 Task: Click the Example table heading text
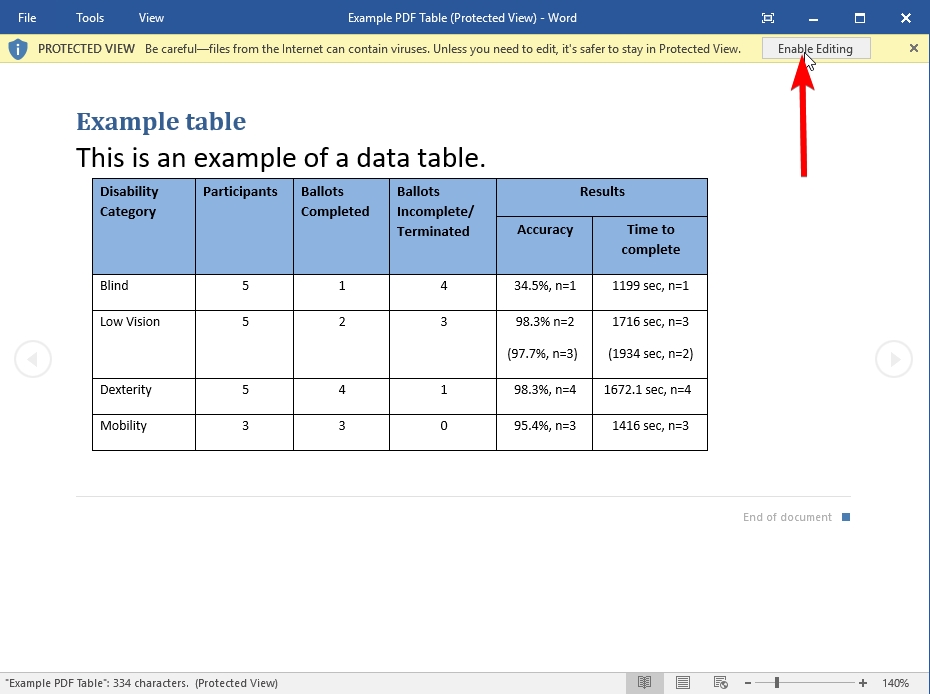coord(160,121)
